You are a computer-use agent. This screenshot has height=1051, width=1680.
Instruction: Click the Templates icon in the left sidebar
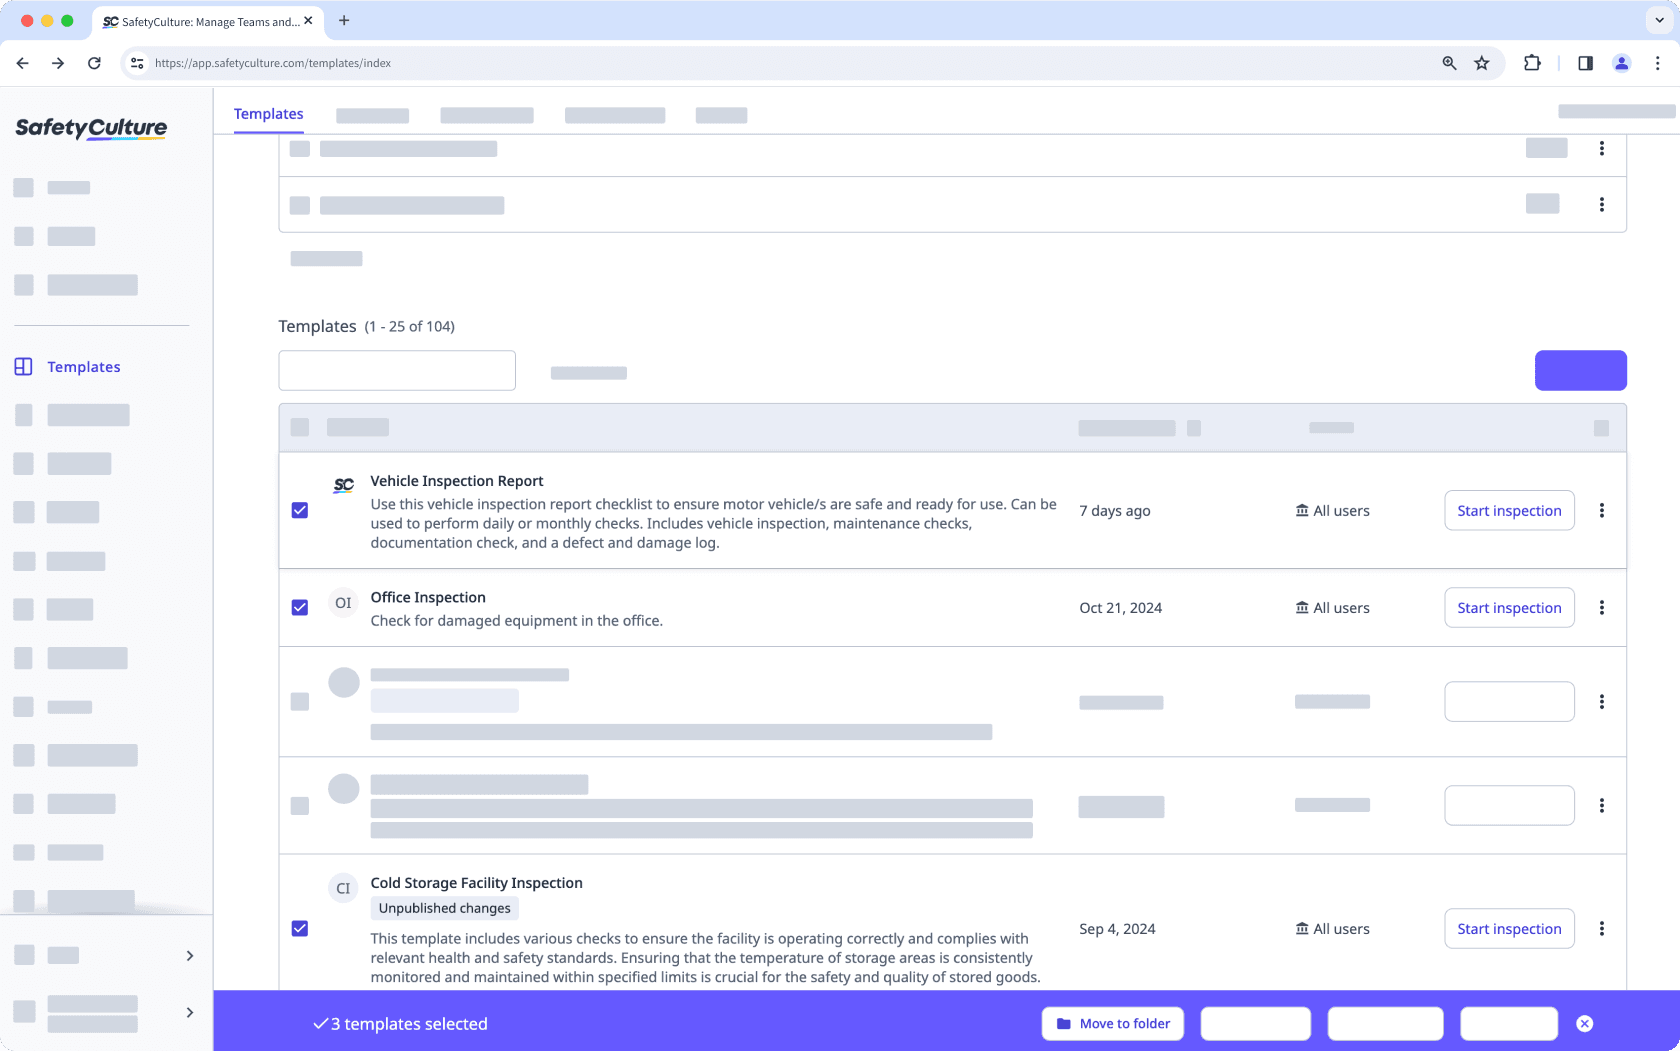[x=23, y=366]
